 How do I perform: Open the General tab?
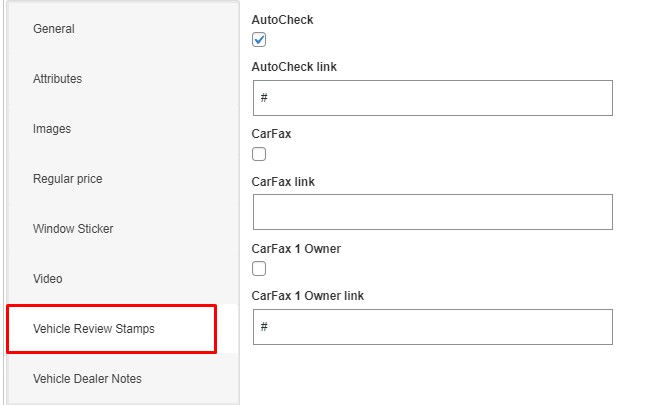(54, 29)
